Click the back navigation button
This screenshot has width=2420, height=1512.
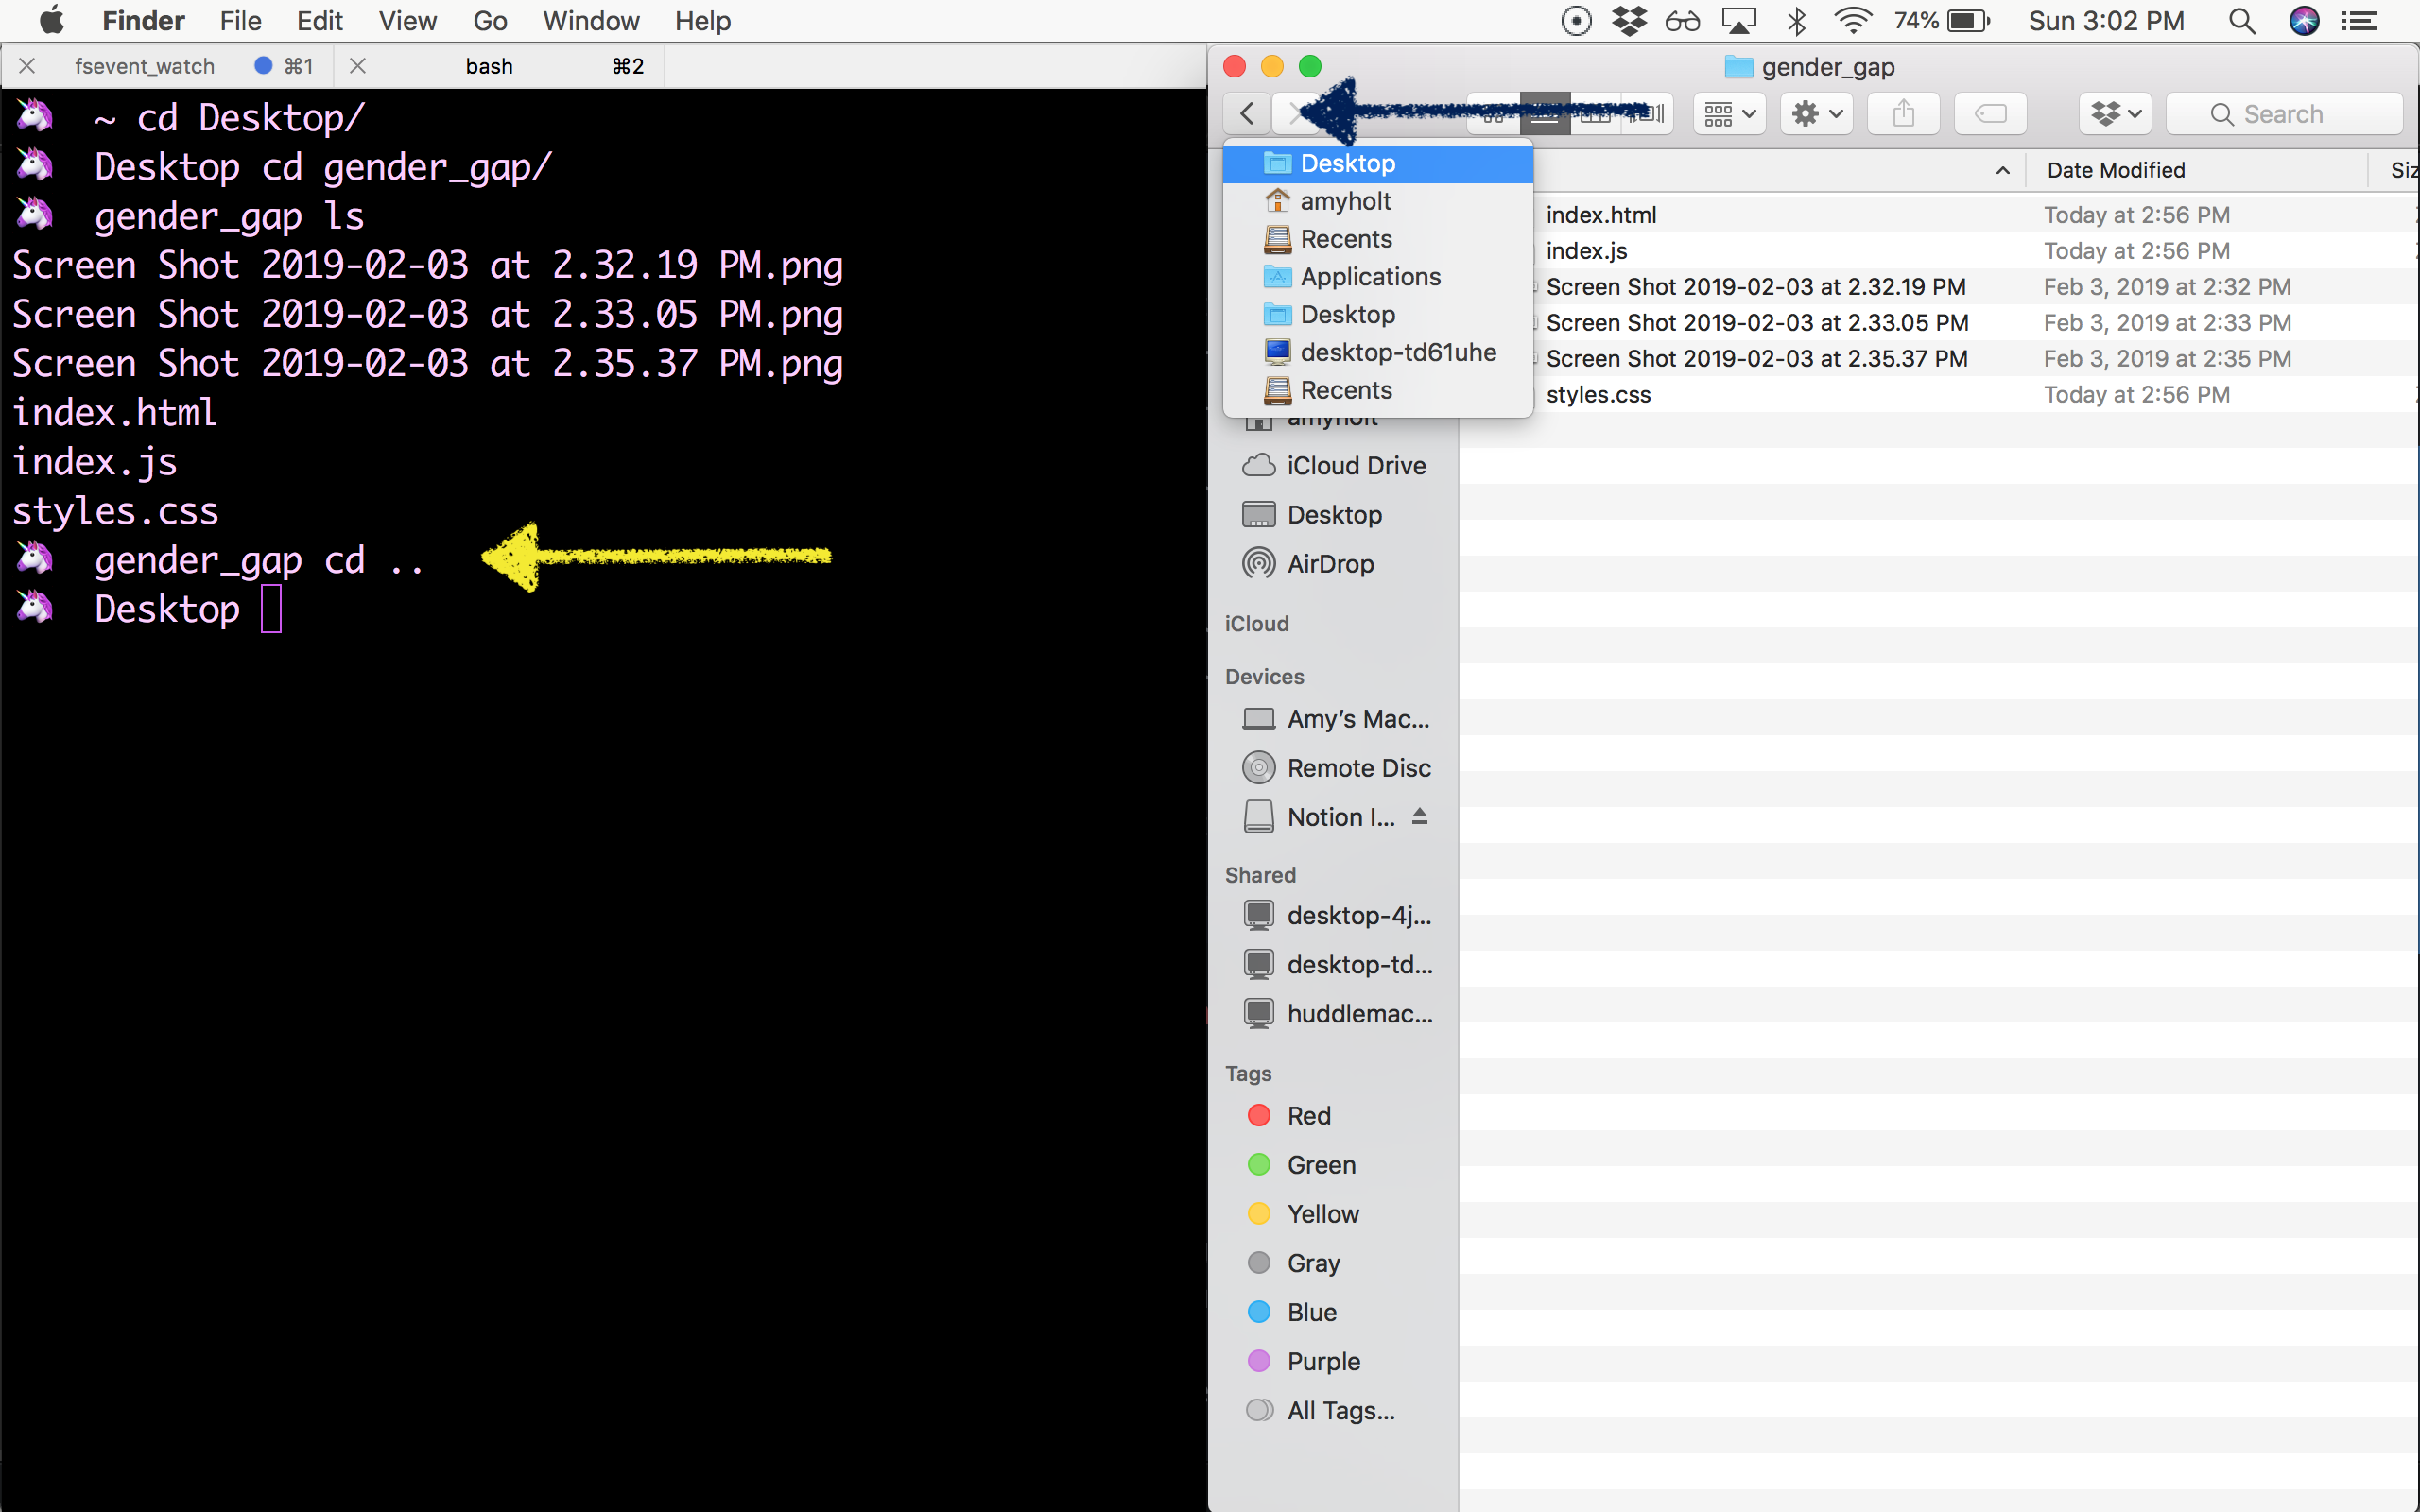pos(1245,113)
